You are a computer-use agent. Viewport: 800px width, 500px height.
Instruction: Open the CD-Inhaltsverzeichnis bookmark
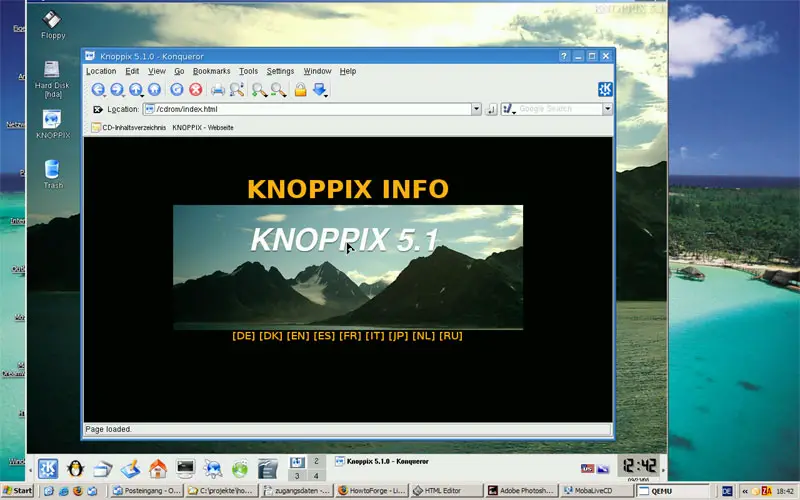[x=129, y=128]
